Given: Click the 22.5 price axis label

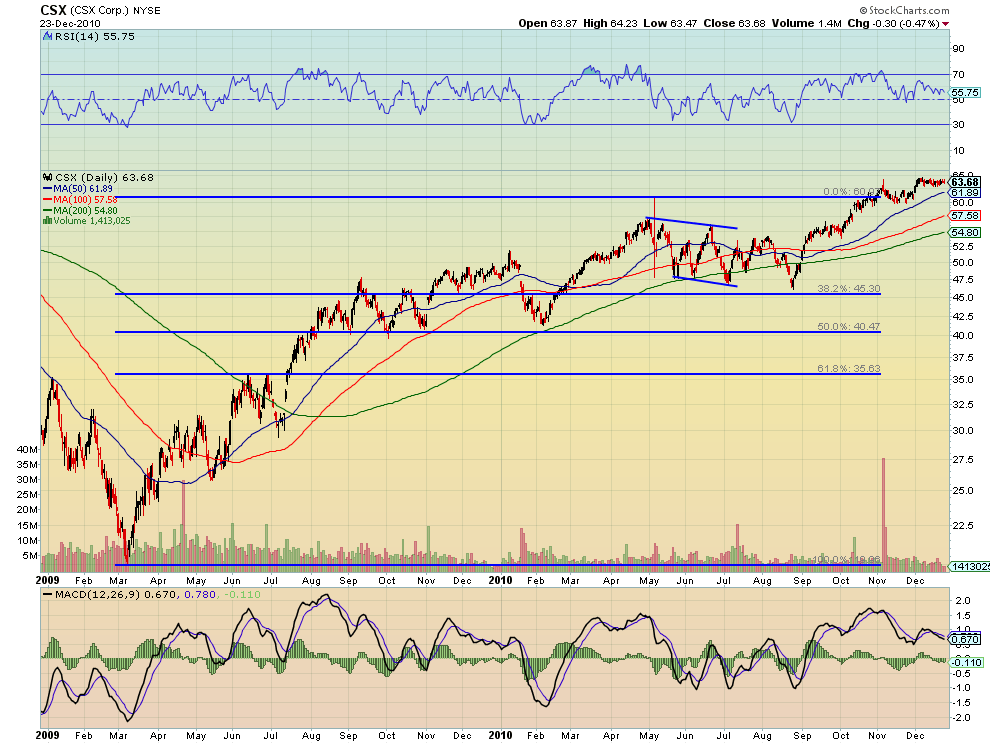Looking at the screenshot, I should point(961,525).
